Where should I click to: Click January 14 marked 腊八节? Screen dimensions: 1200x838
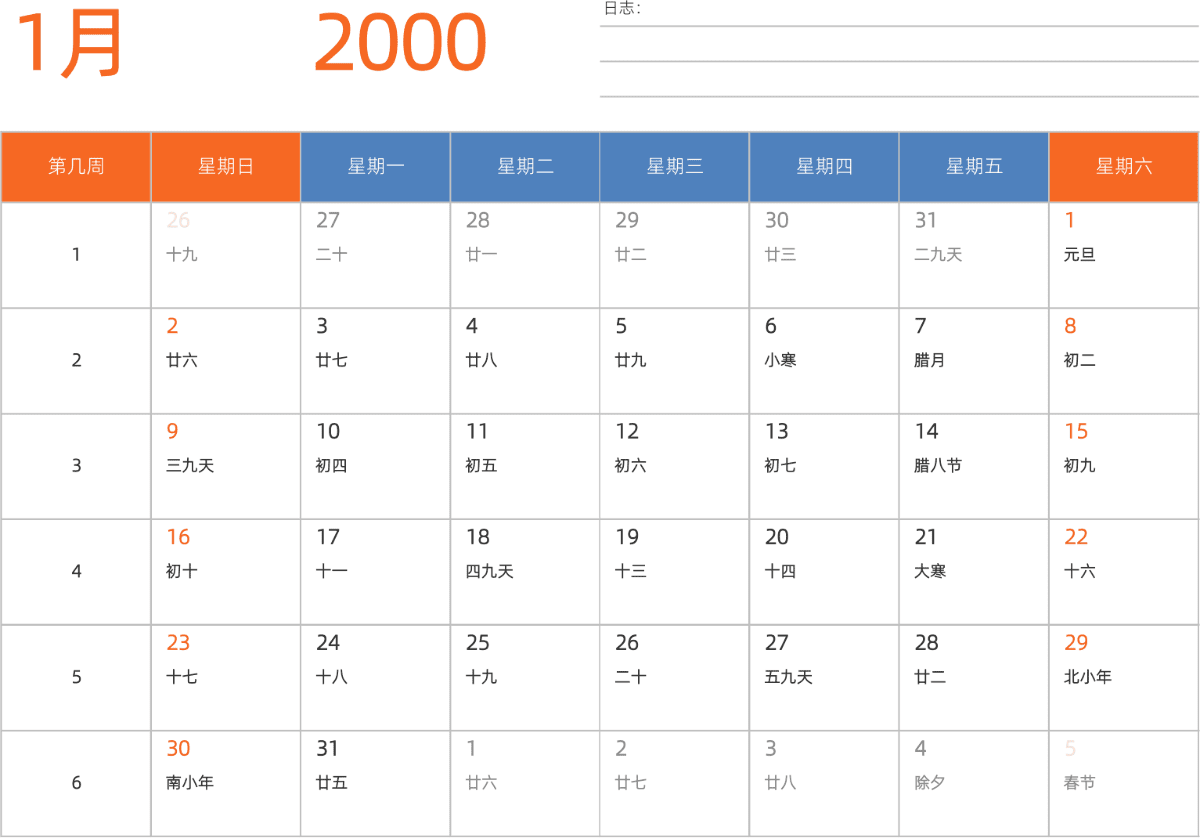tap(974, 466)
